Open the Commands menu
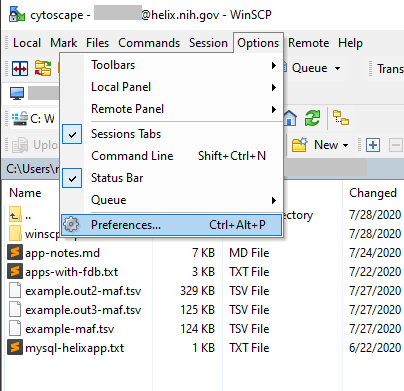 [149, 43]
